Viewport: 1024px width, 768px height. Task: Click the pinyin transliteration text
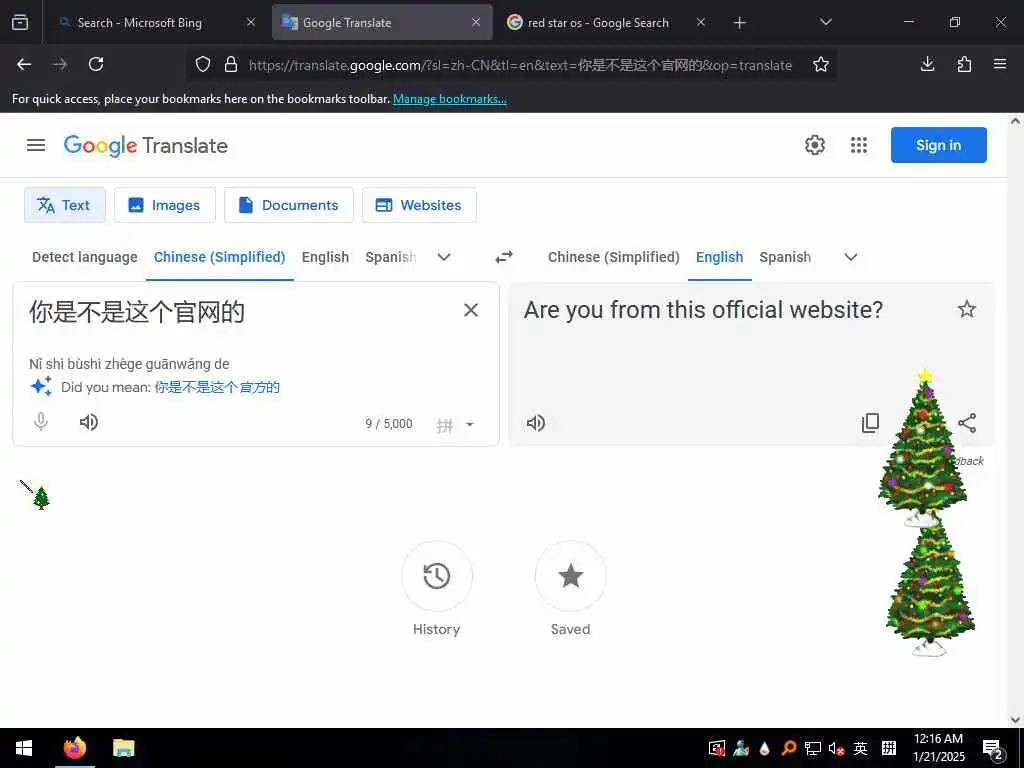point(129,364)
